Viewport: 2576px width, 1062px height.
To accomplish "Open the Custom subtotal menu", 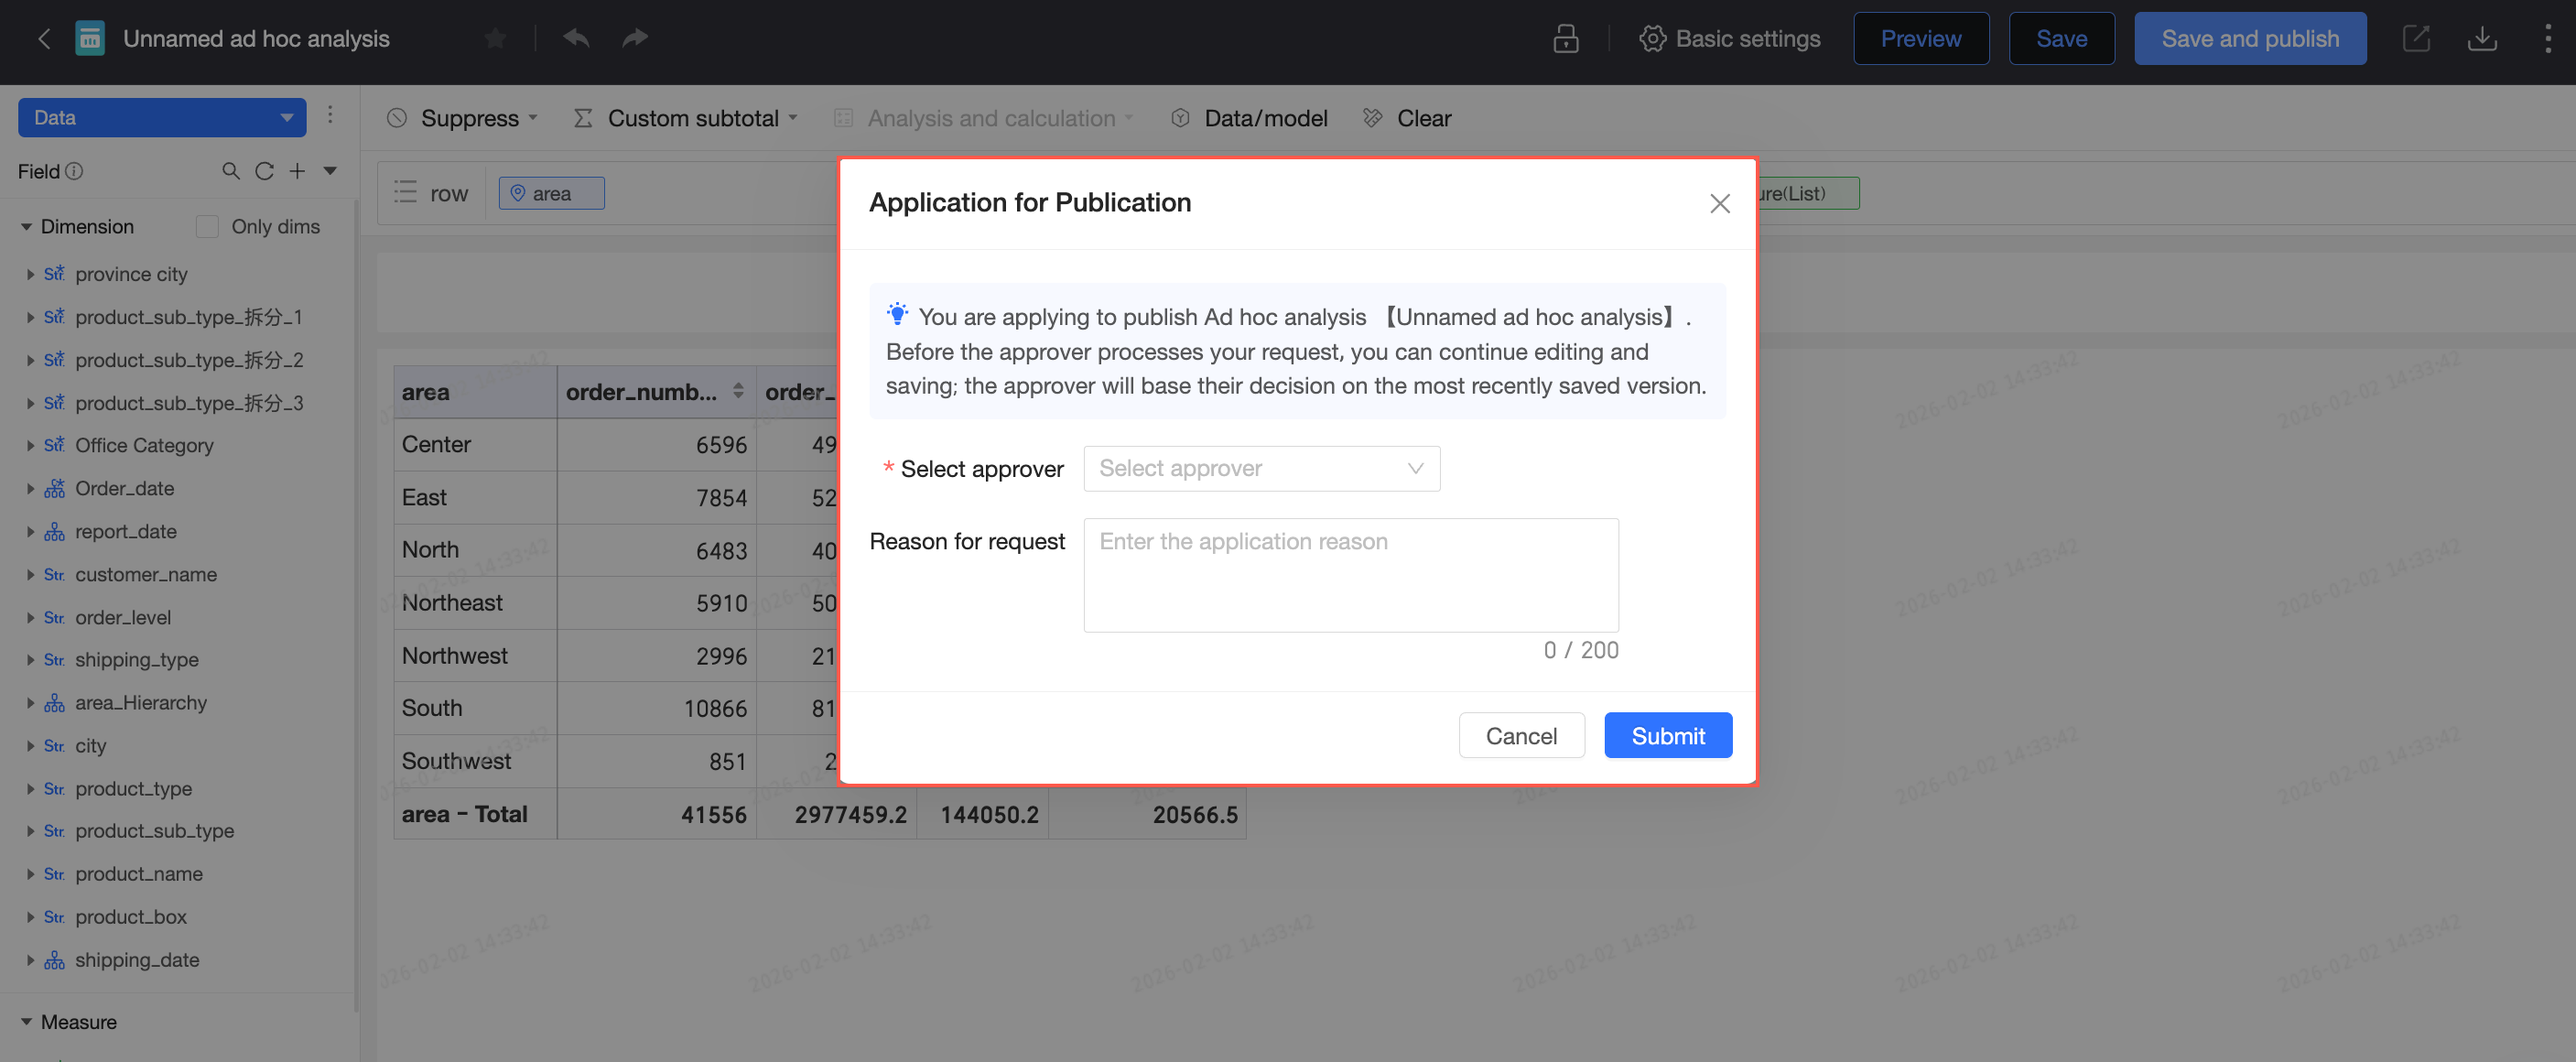I will click(685, 118).
